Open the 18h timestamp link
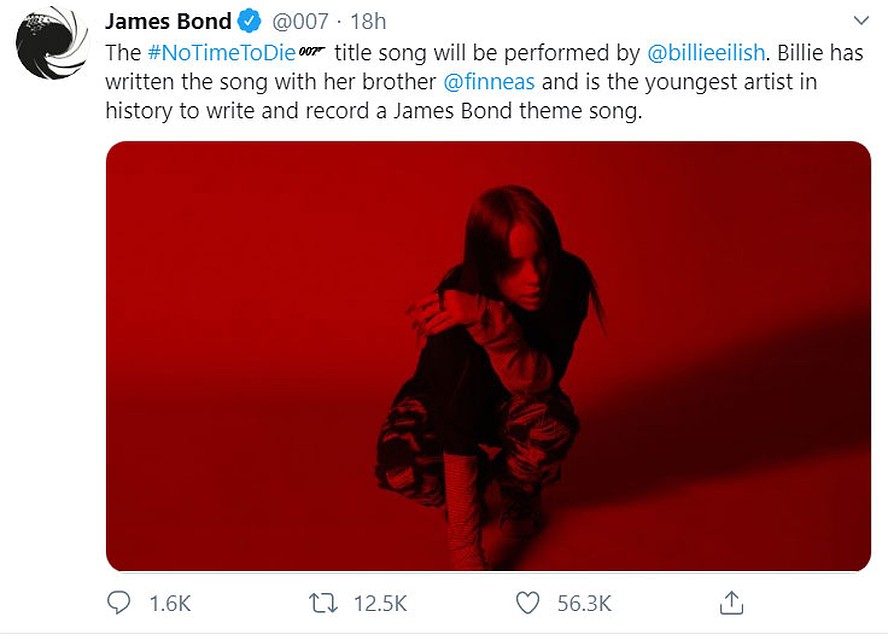Viewport: 888px width, 640px height. (x=368, y=22)
